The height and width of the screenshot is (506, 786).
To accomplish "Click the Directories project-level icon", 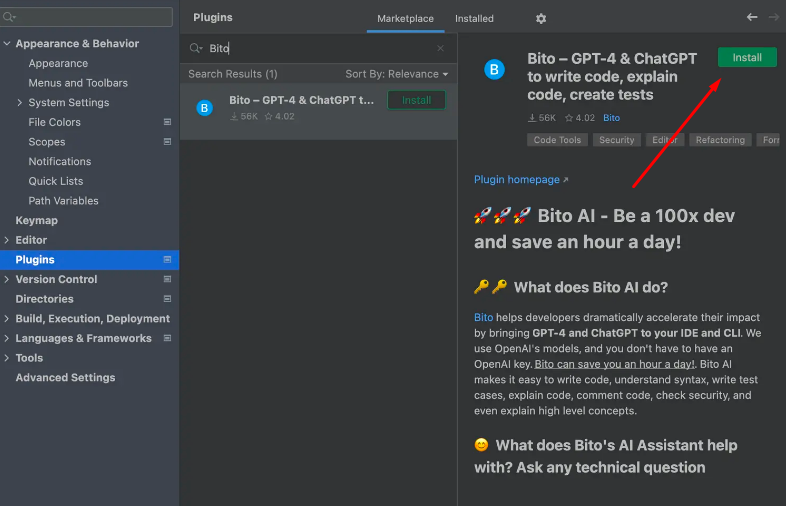I will click(x=167, y=298).
